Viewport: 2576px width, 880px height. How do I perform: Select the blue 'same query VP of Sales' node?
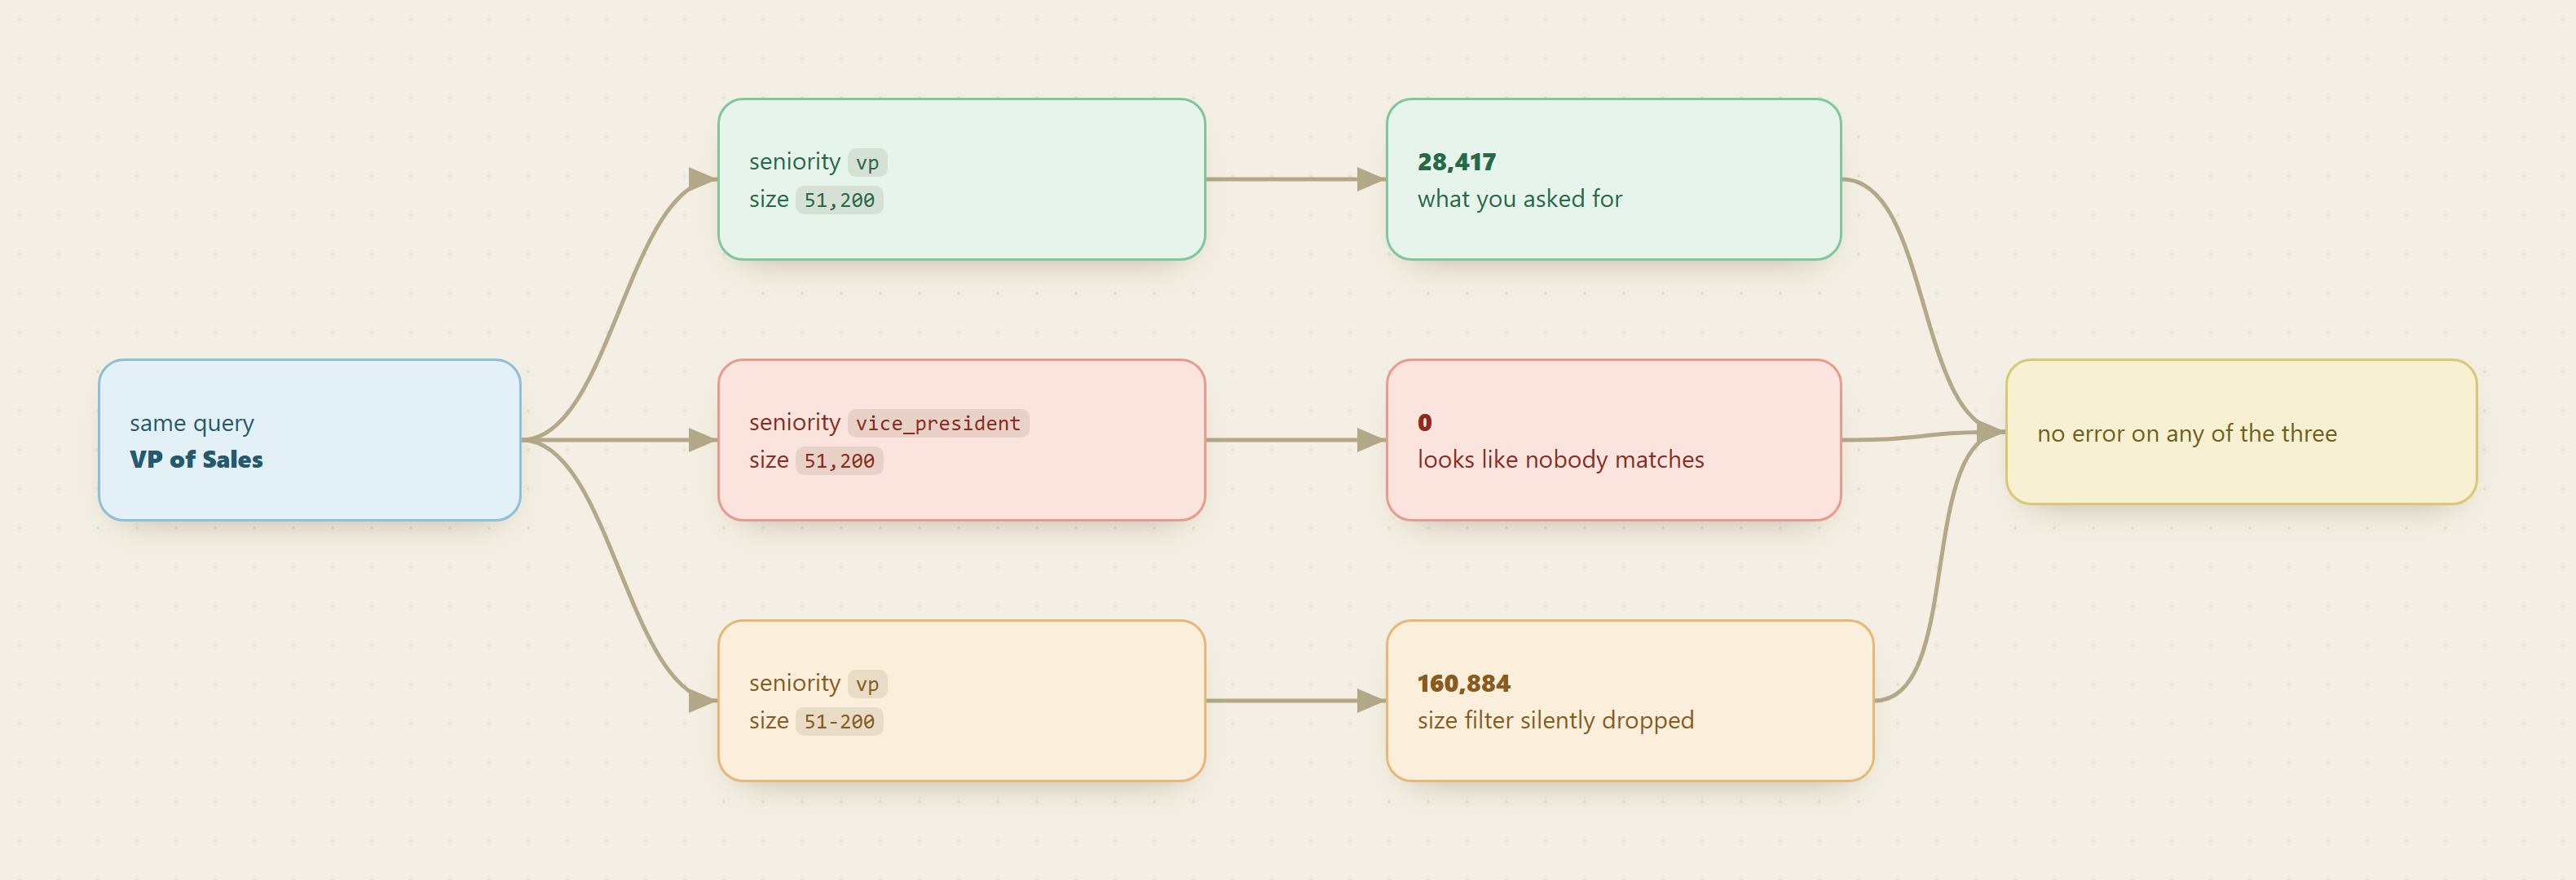pyautogui.click(x=309, y=440)
